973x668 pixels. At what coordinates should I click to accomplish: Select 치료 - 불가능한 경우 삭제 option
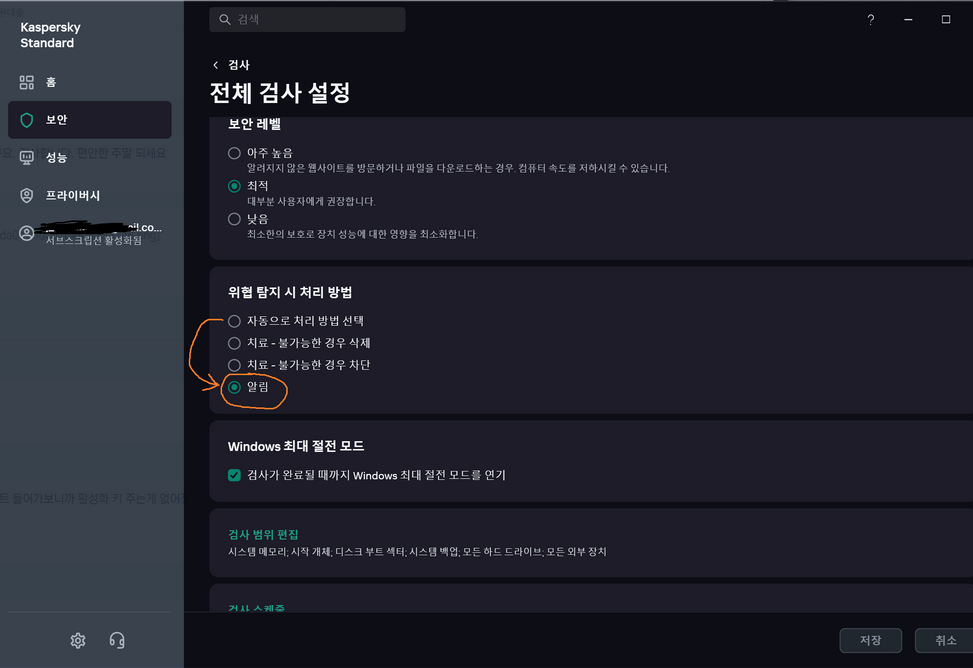tap(234, 343)
